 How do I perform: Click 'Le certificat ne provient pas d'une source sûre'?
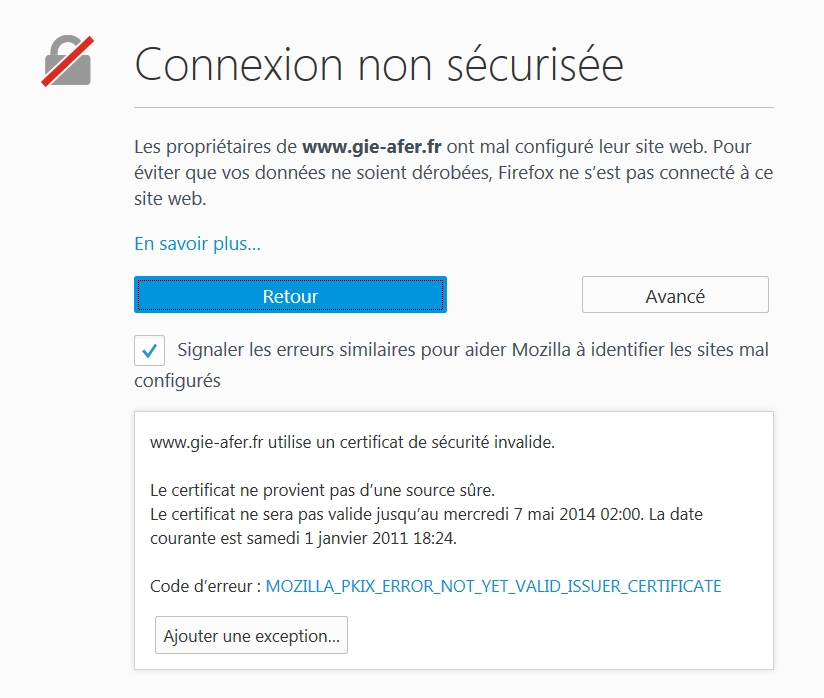tap(322, 490)
